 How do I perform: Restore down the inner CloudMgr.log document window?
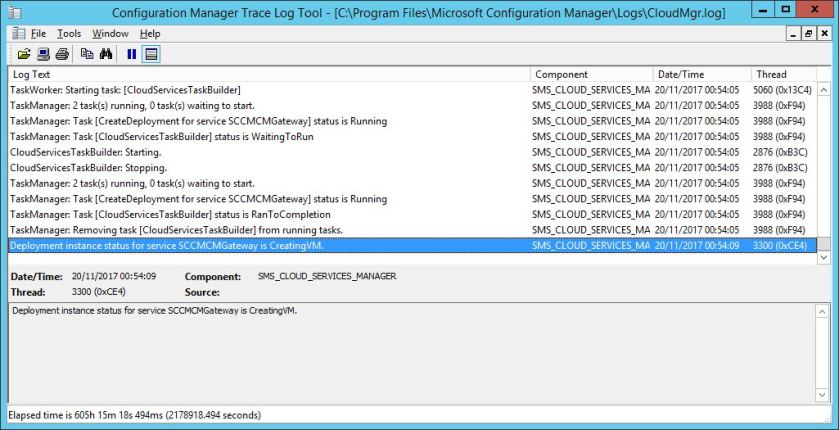click(808, 34)
